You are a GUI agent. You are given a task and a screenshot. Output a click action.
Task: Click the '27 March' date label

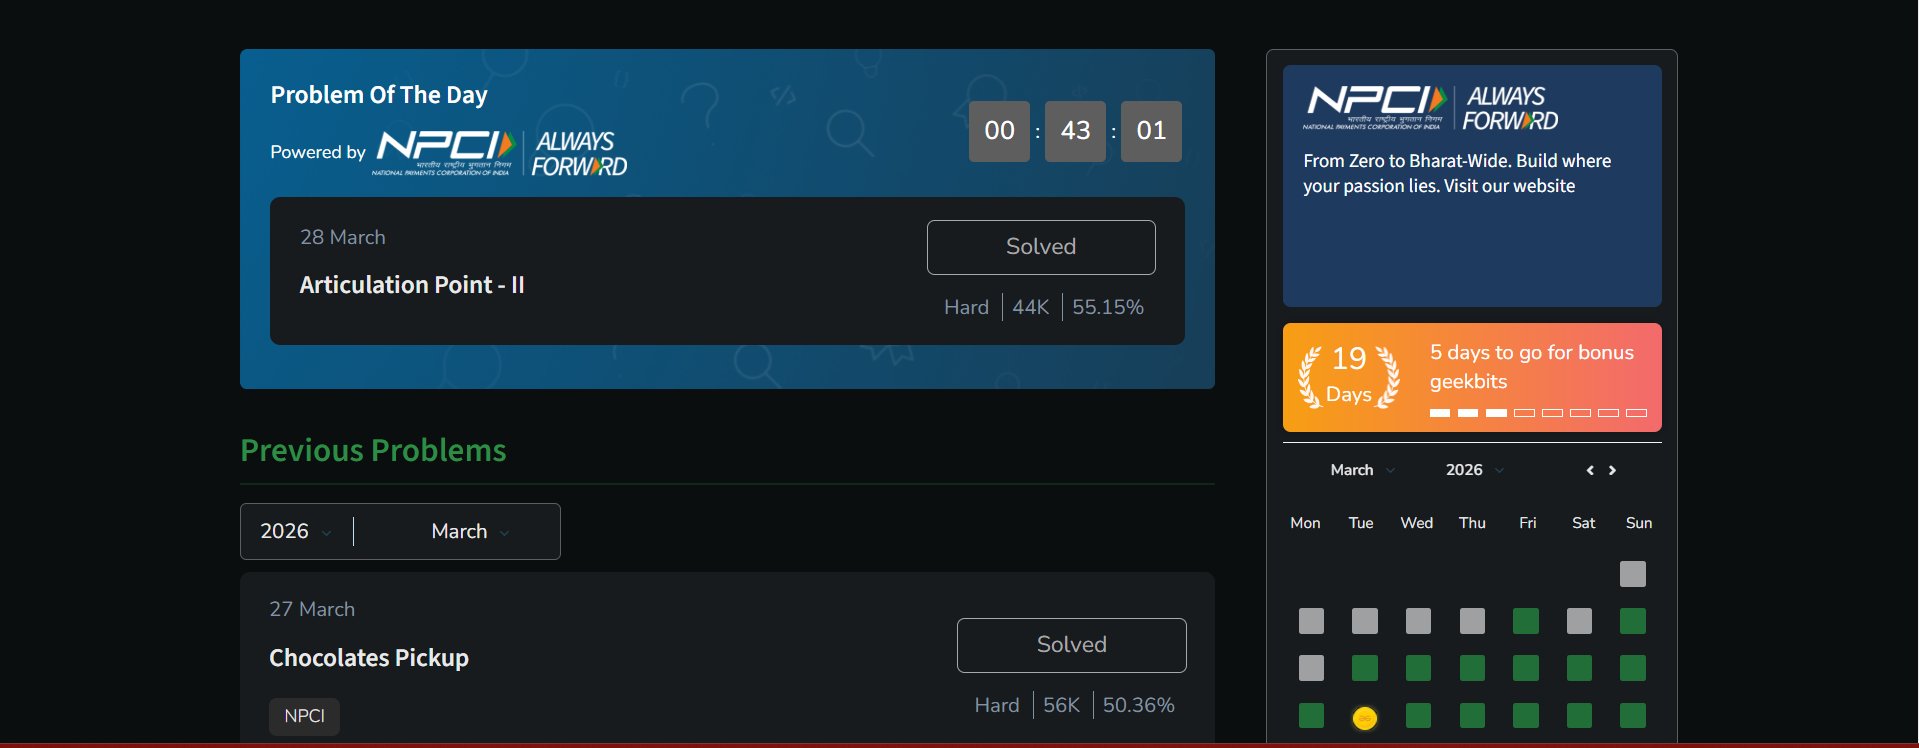coord(312,609)
